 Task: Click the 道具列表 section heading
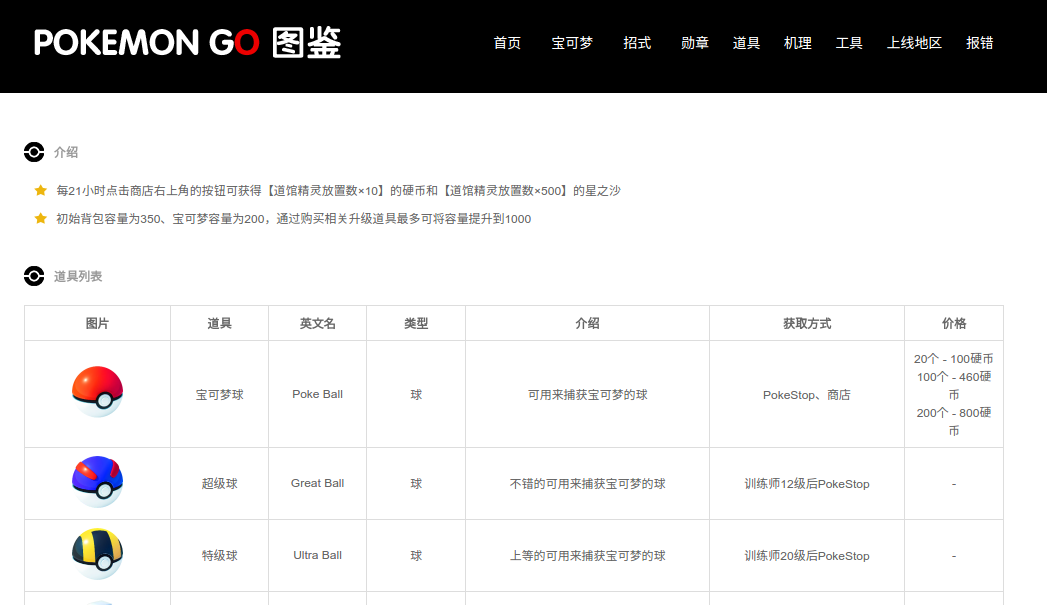coord(78,276)
